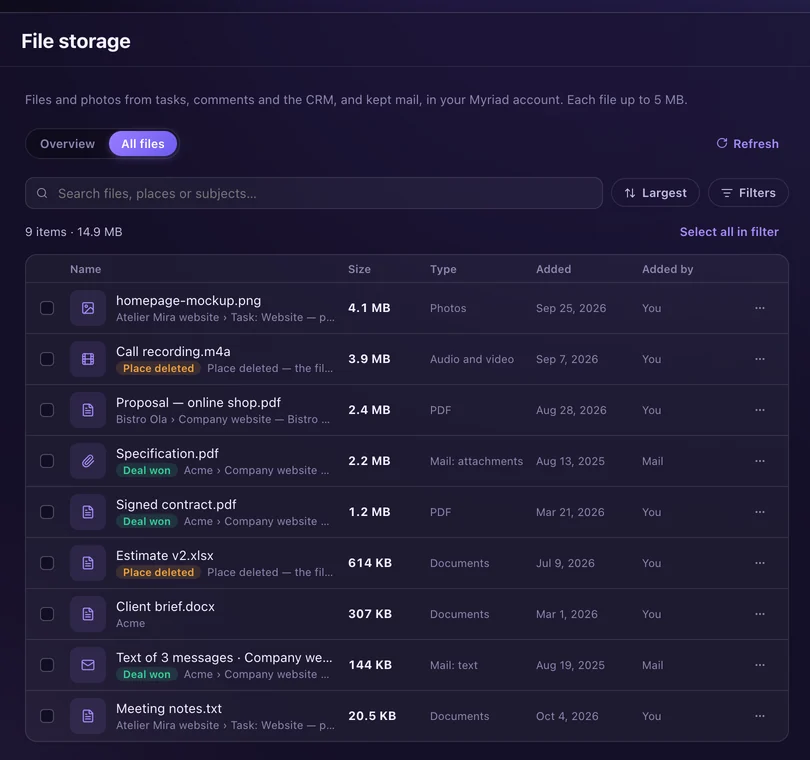
Task: Refresh the file list
Action: point(747,144)
